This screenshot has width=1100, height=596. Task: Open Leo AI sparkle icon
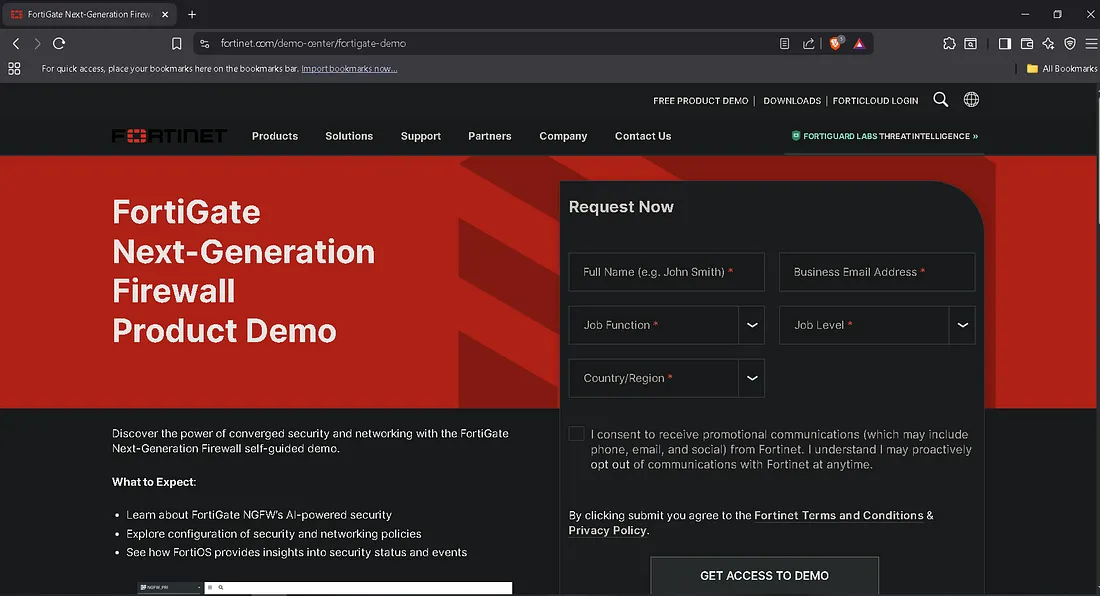coord(1048,43)
